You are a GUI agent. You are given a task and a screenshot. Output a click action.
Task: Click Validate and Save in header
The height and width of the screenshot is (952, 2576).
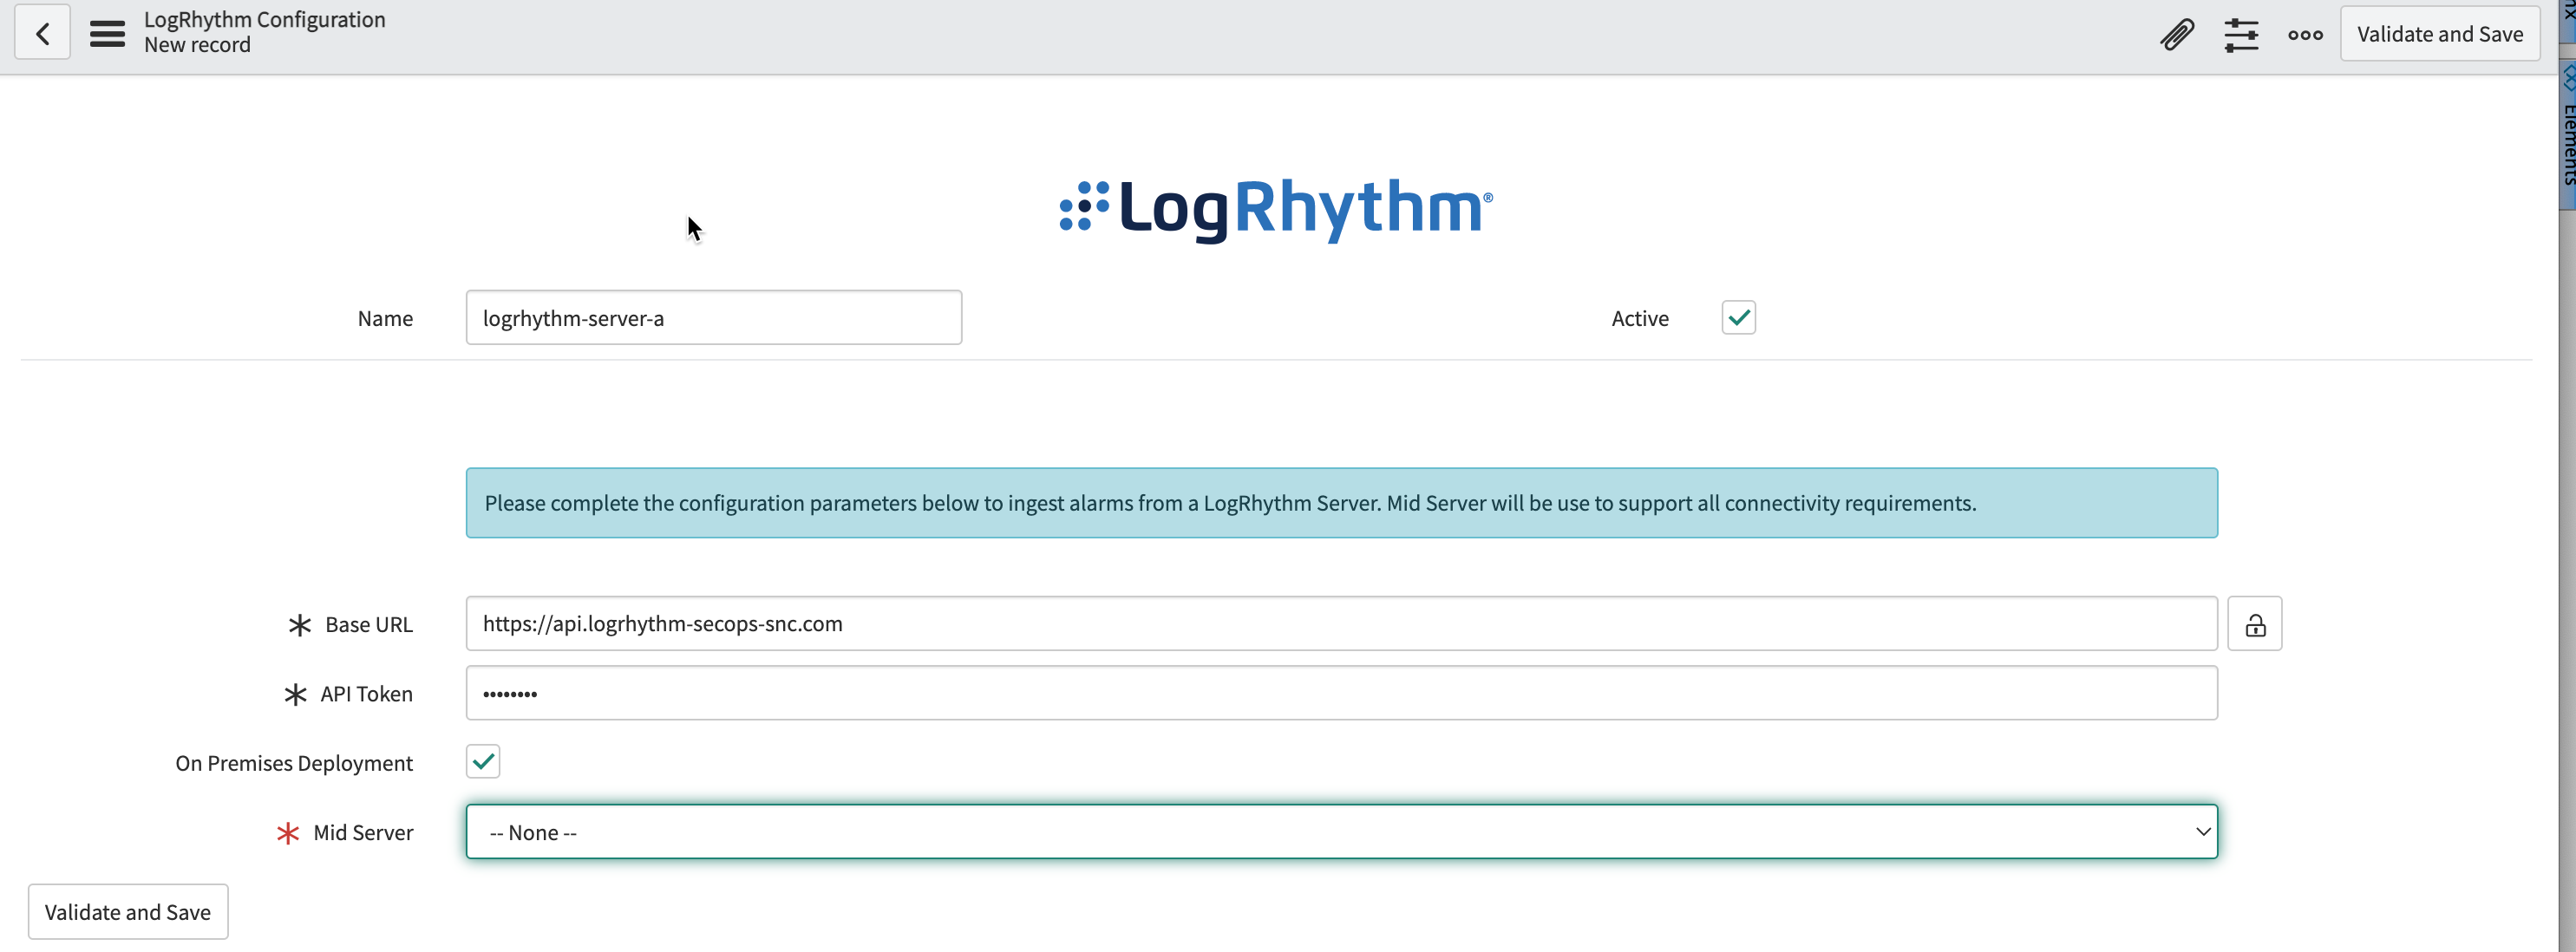tap(2439, 34)
